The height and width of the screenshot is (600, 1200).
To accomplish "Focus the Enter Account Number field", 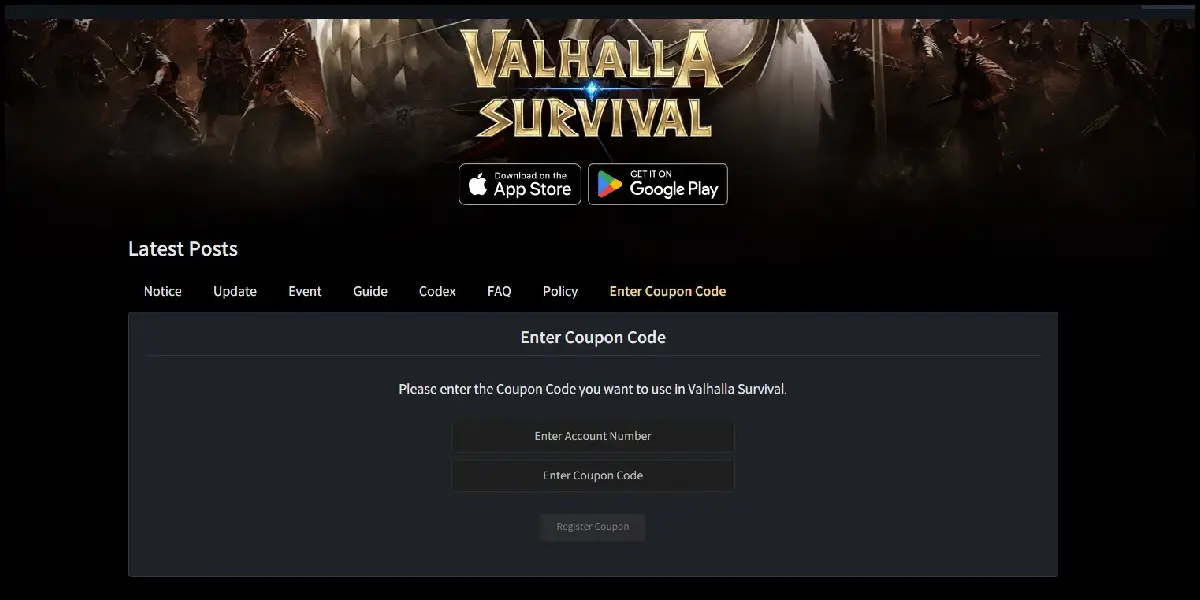I will coord(593,436).
